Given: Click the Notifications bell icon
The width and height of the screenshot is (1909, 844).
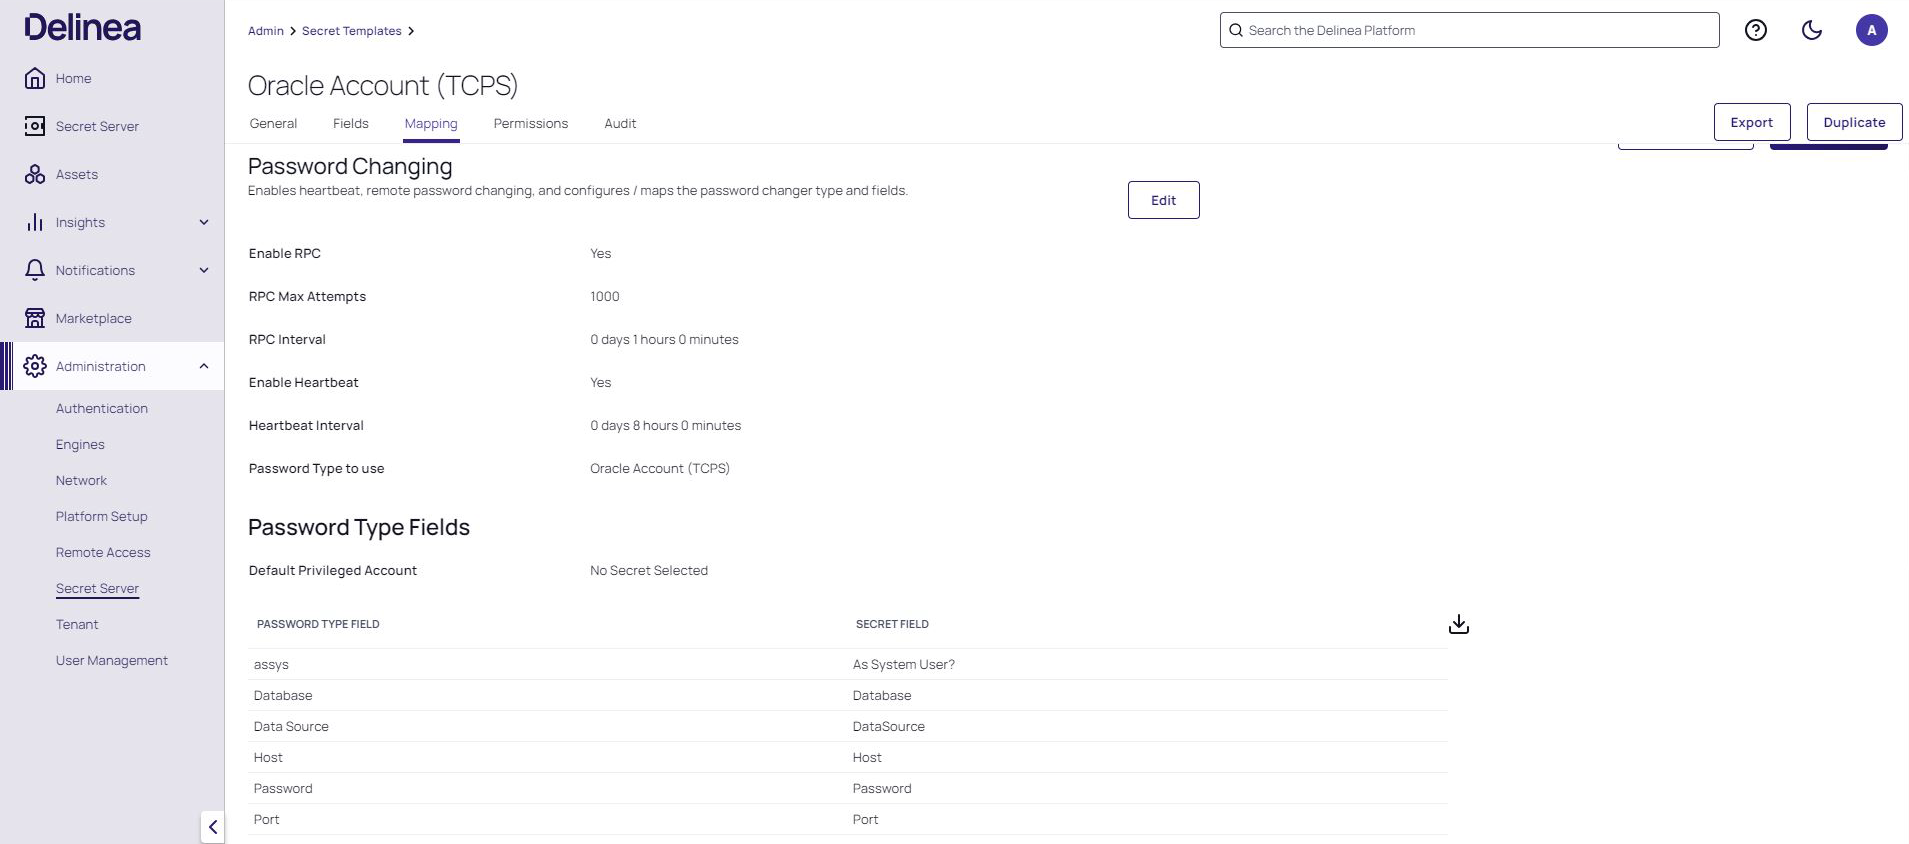Looking at the screenshot, I should pyautogui.click(x=35, y=270).
